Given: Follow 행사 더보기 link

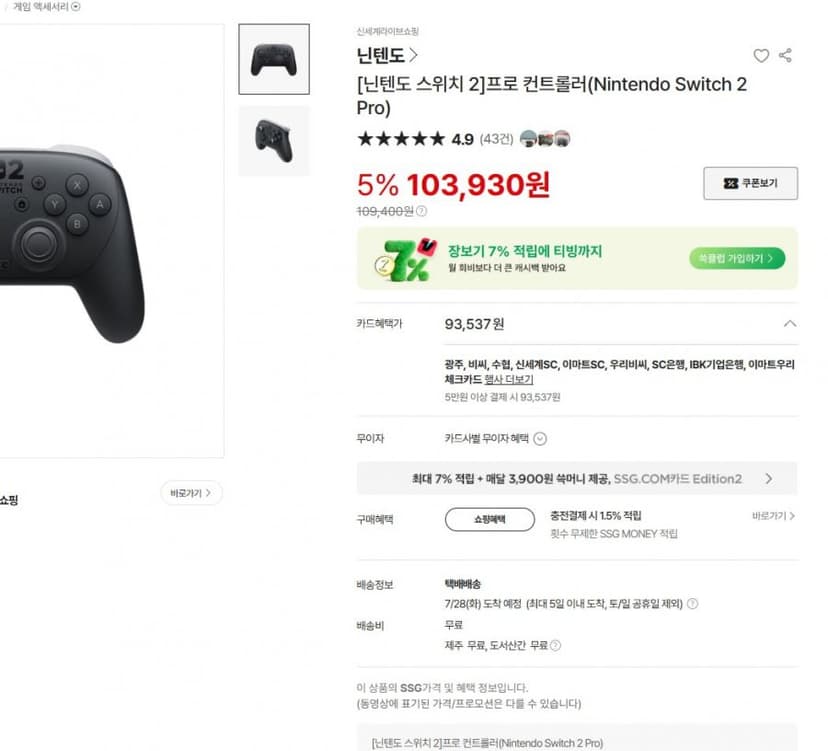Looking at the screenshot, I should pos(509,379).
